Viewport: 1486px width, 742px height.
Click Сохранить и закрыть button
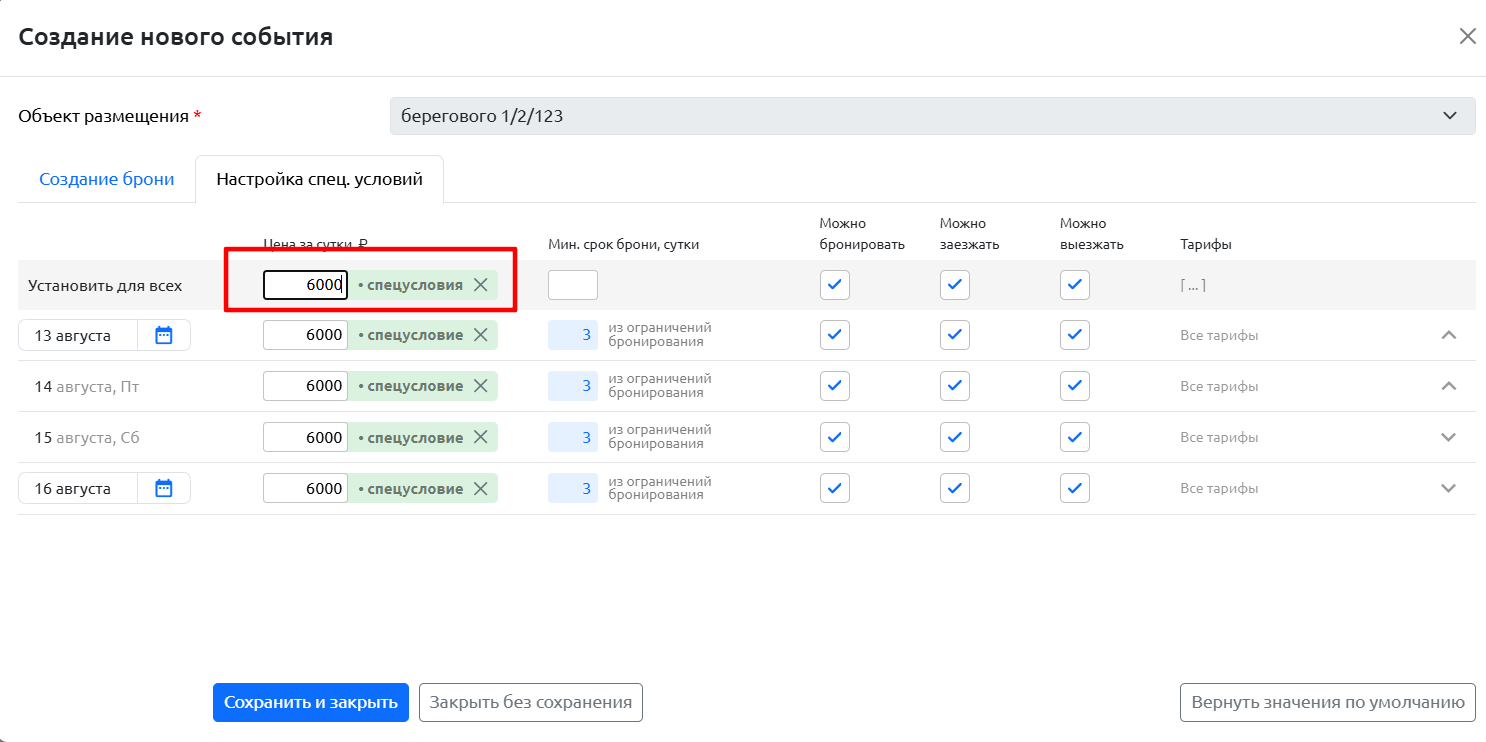point(311,702)
